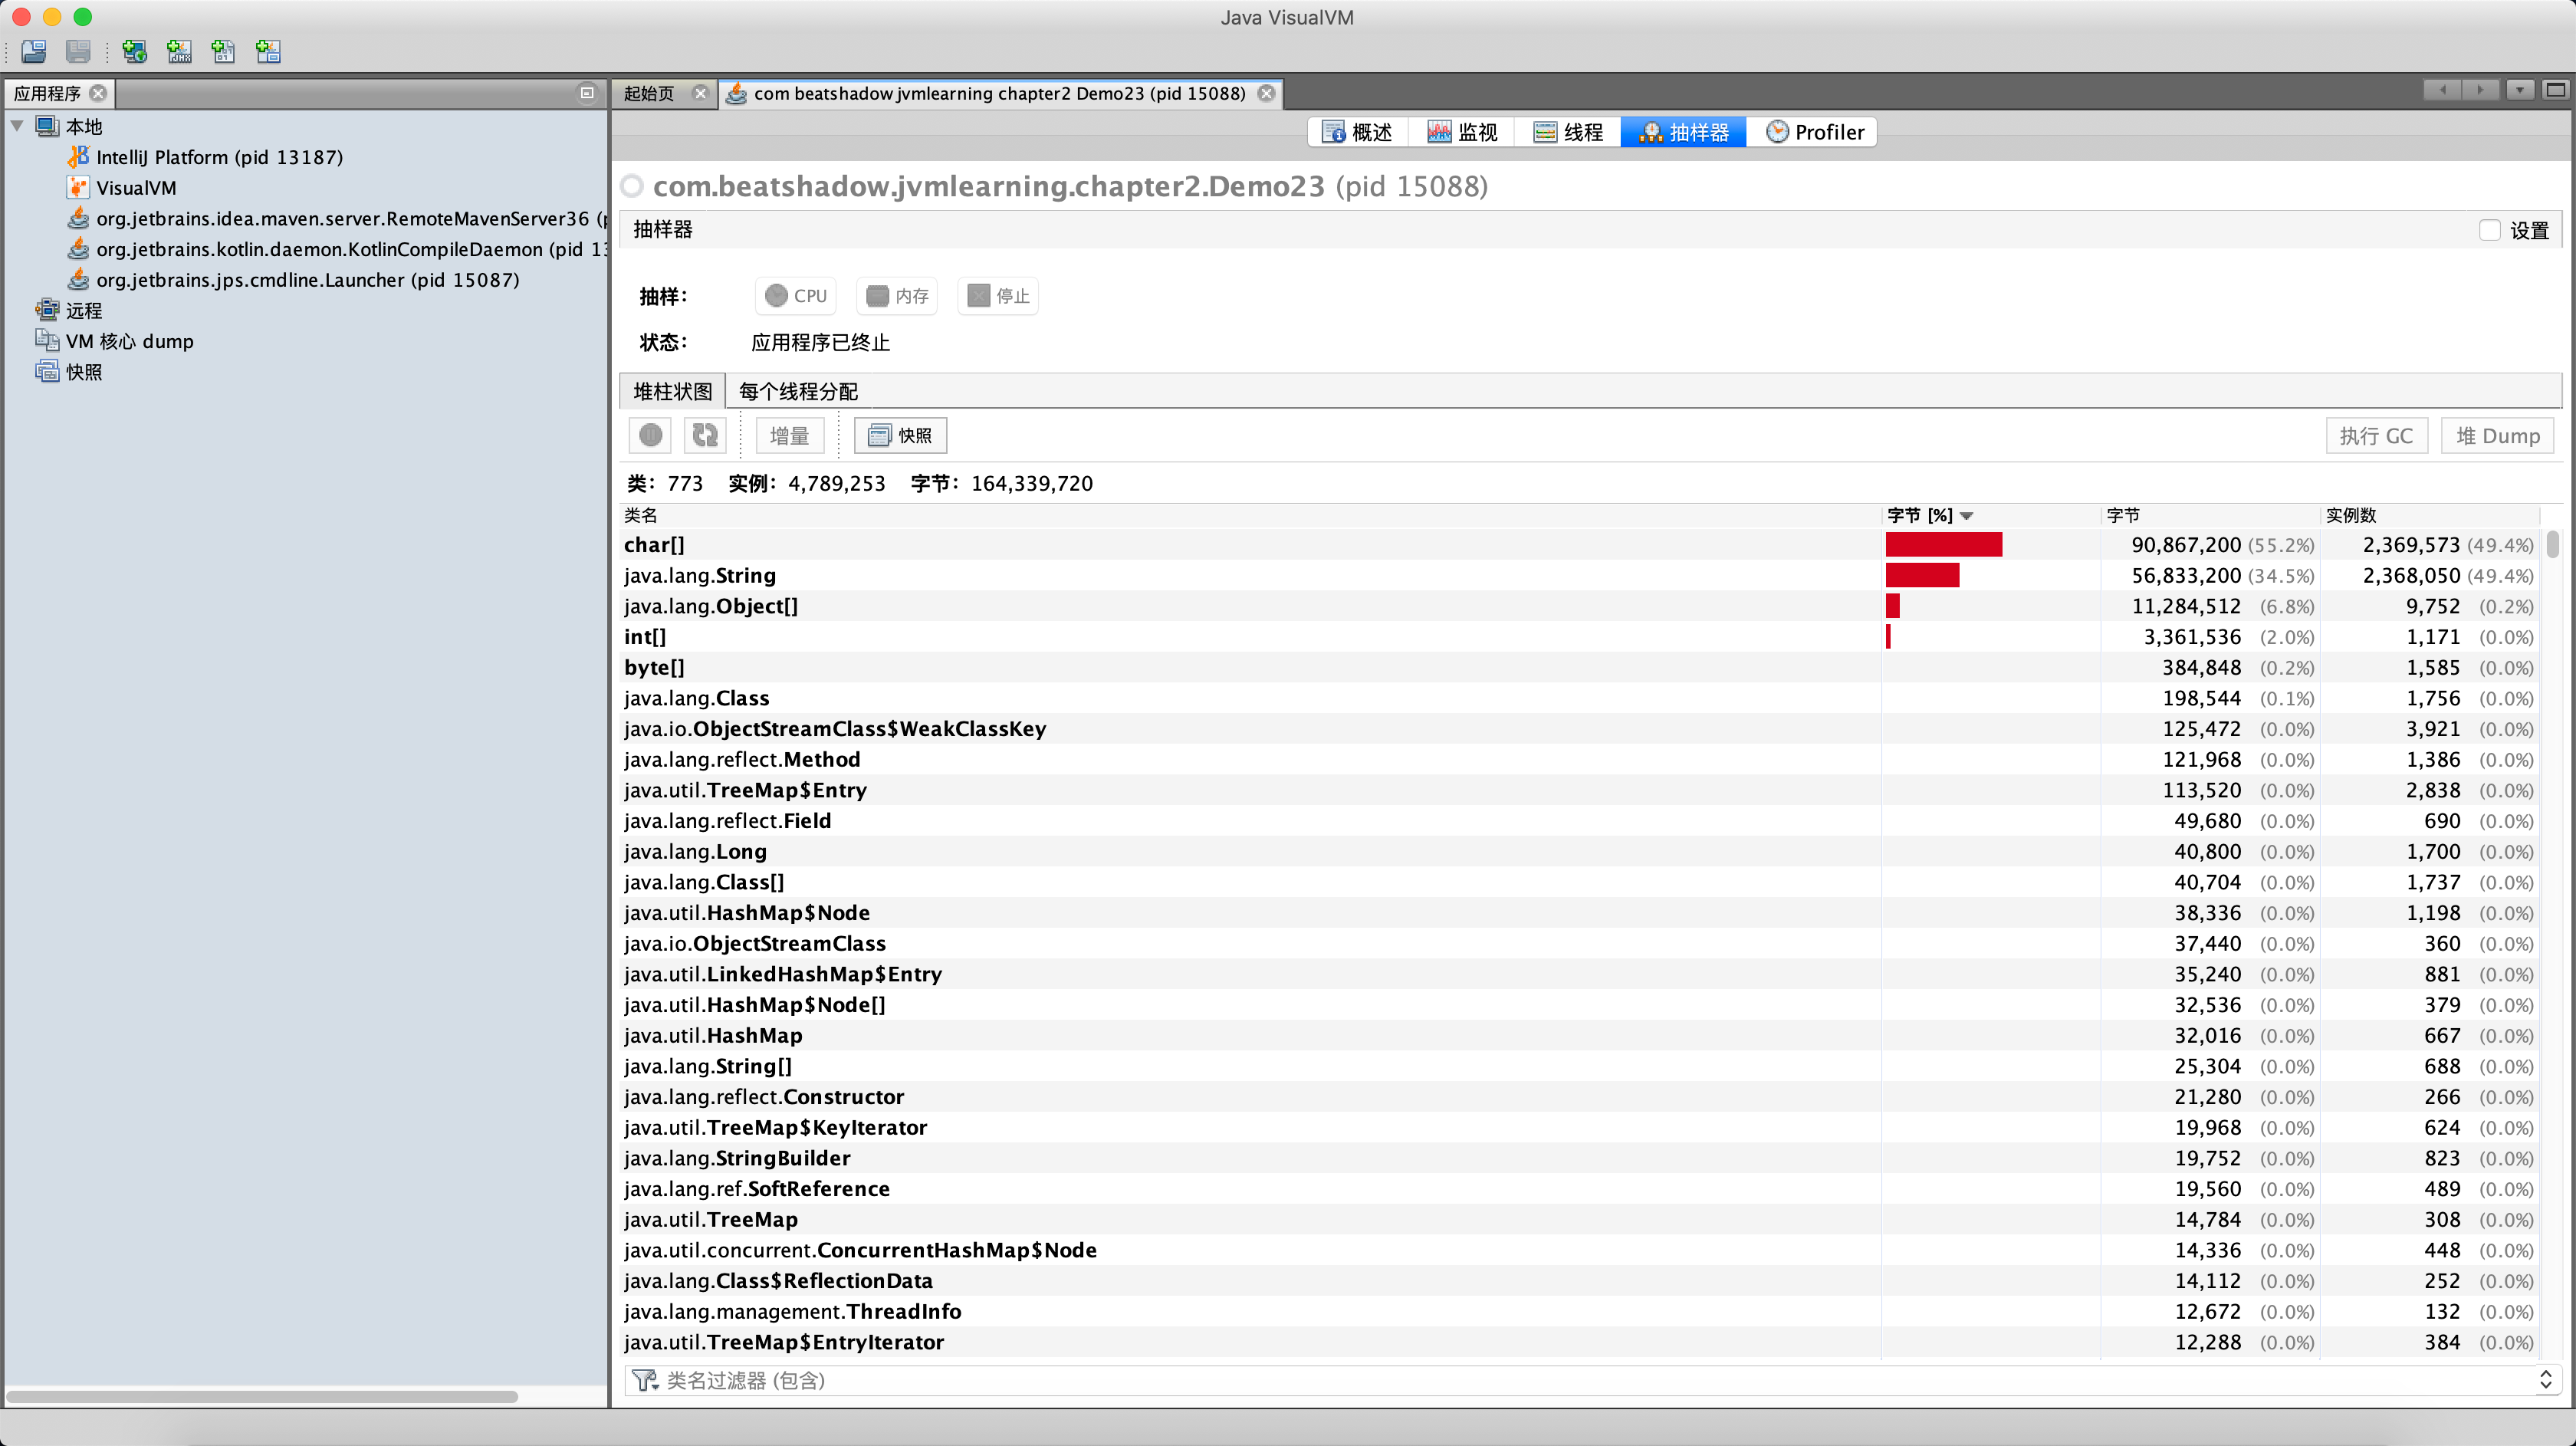Click the 增量 button

(x=789, y=435)
